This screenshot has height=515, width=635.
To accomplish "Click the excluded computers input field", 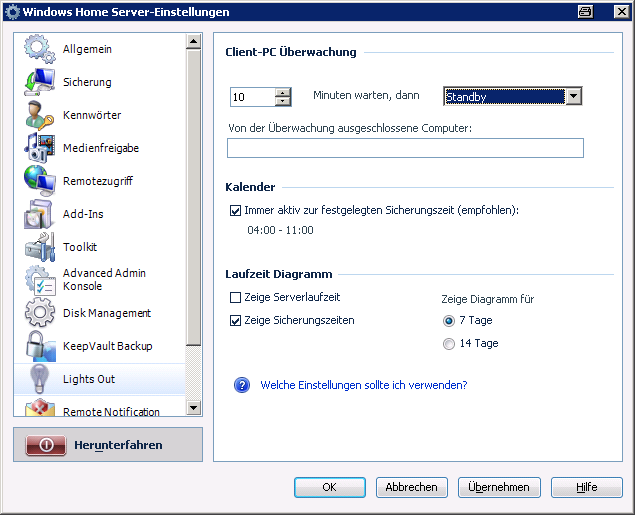I will click(405, 148).
